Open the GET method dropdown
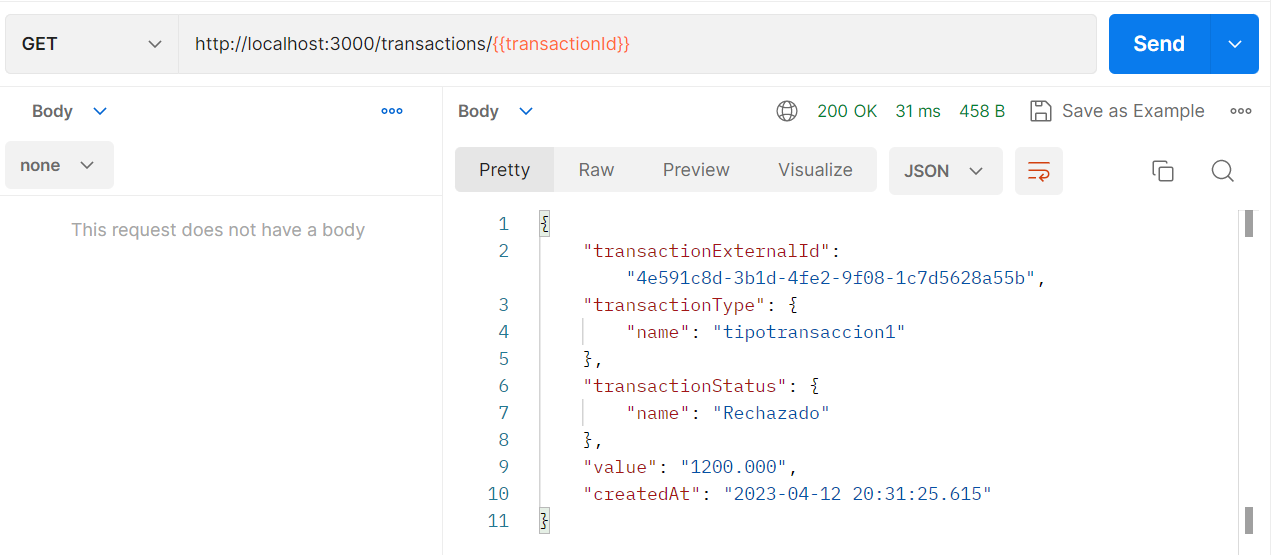This screenshot has width=1271, height=555. (92, 44)
